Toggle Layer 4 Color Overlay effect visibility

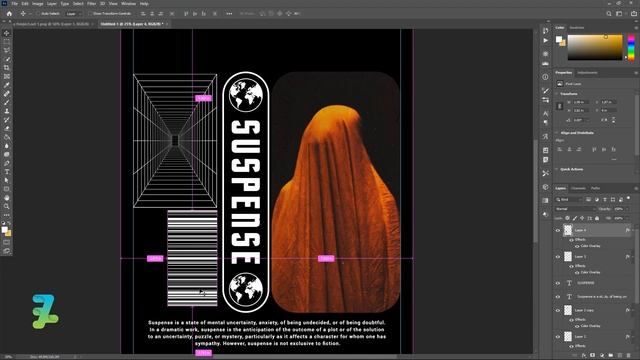click(577, 246)
